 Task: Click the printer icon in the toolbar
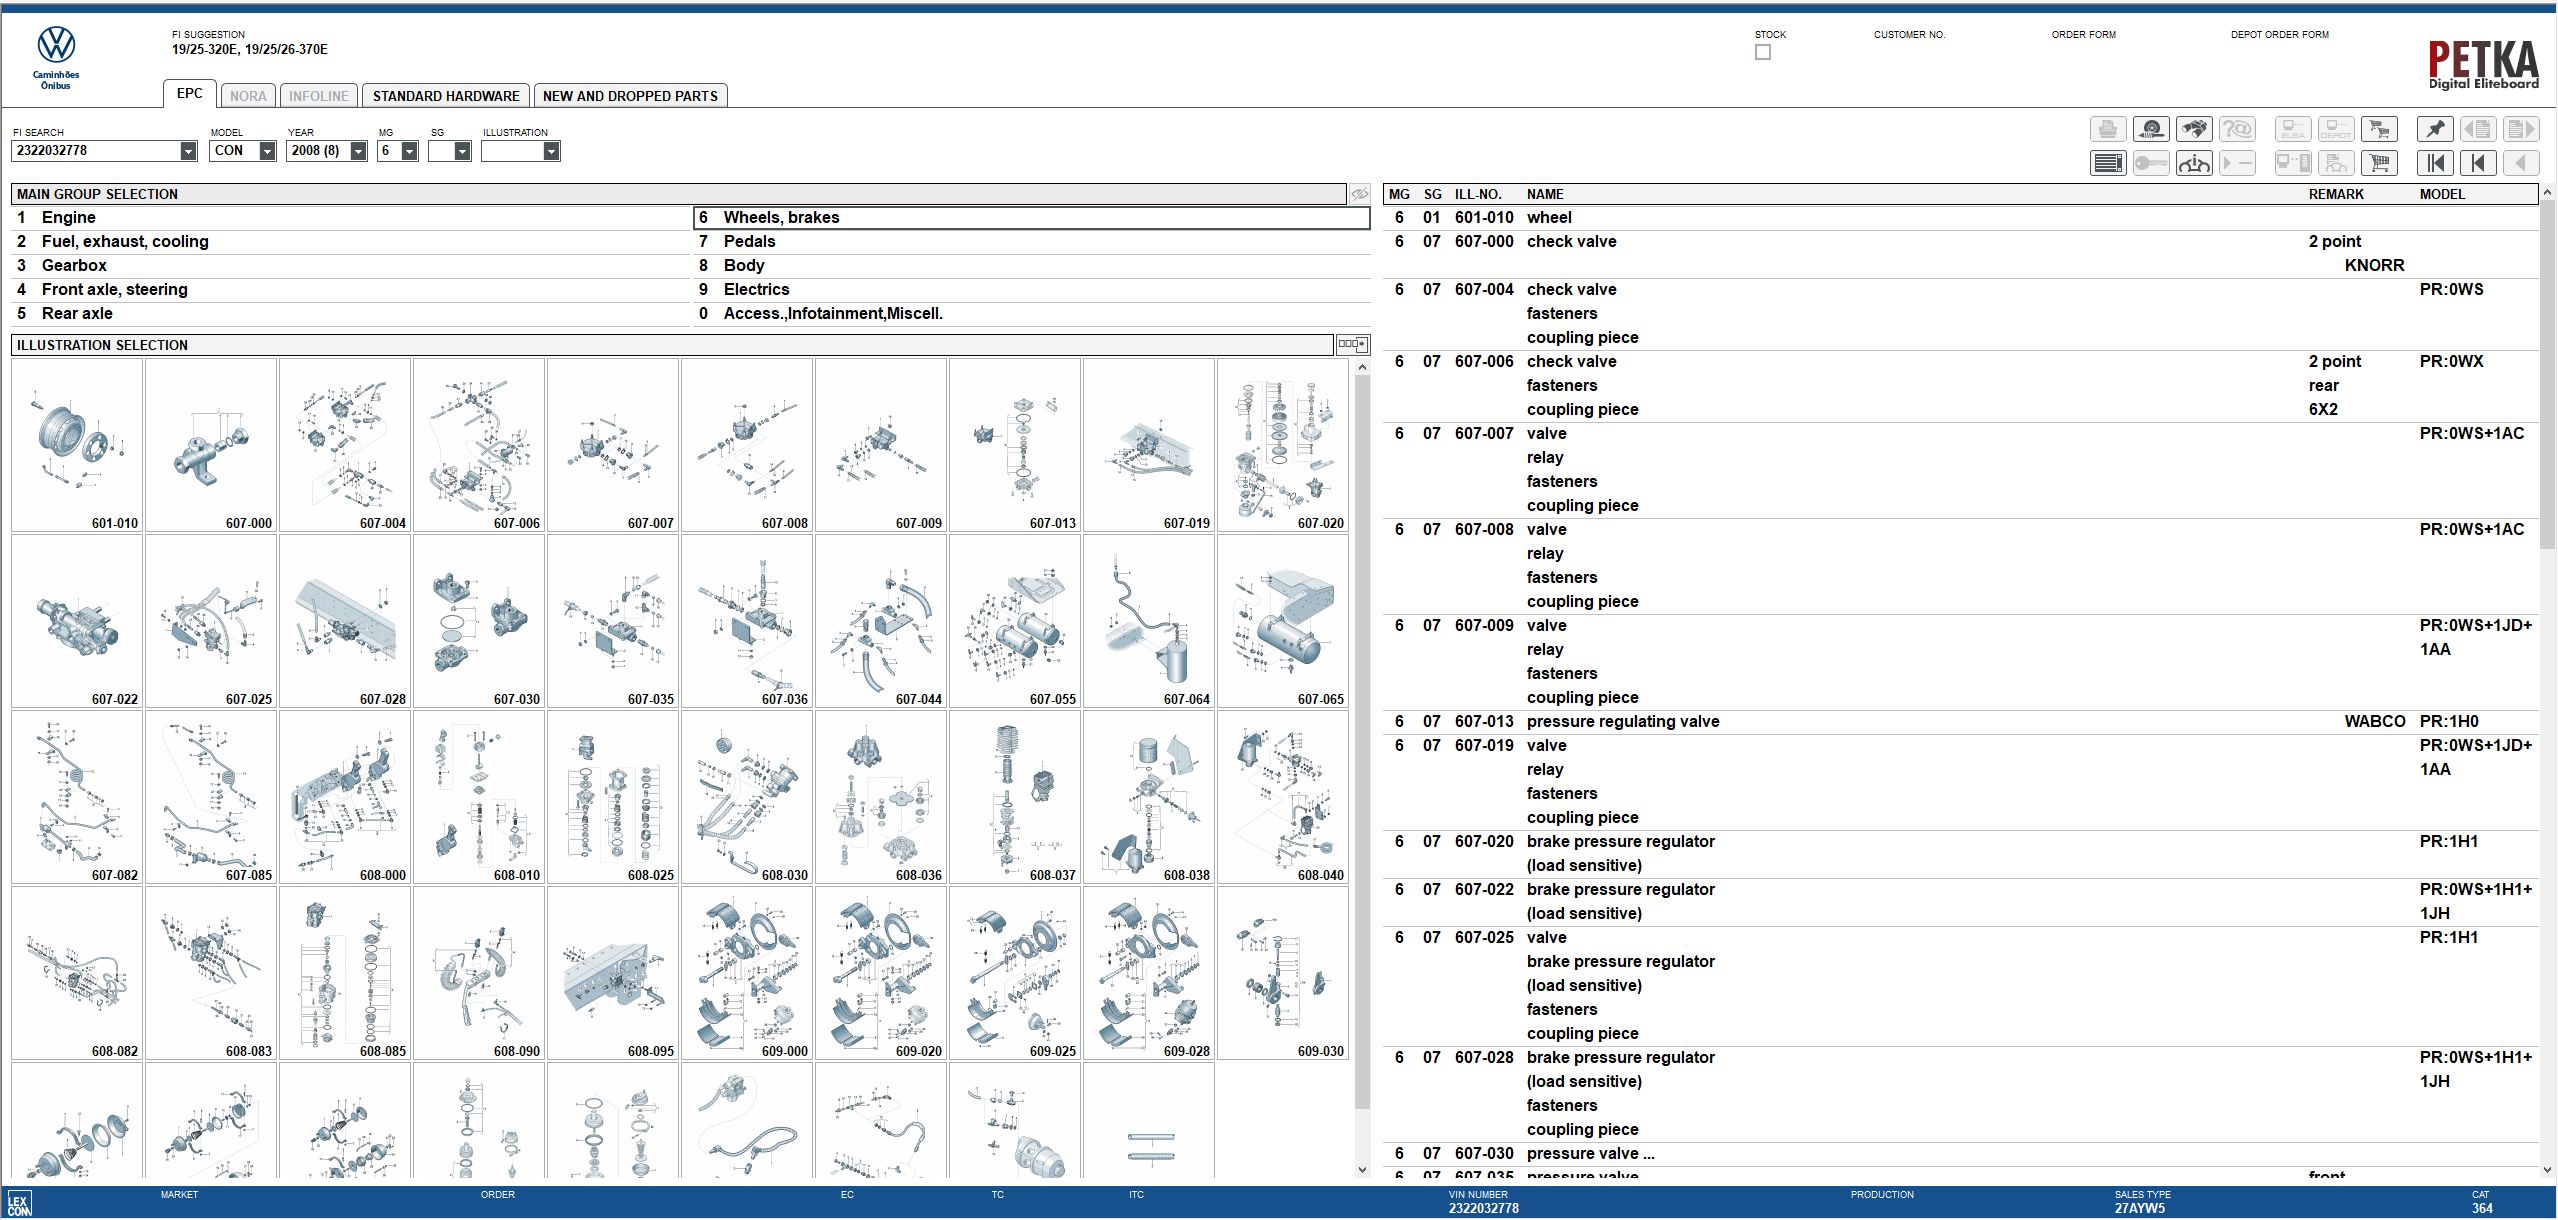[2108, 129]
